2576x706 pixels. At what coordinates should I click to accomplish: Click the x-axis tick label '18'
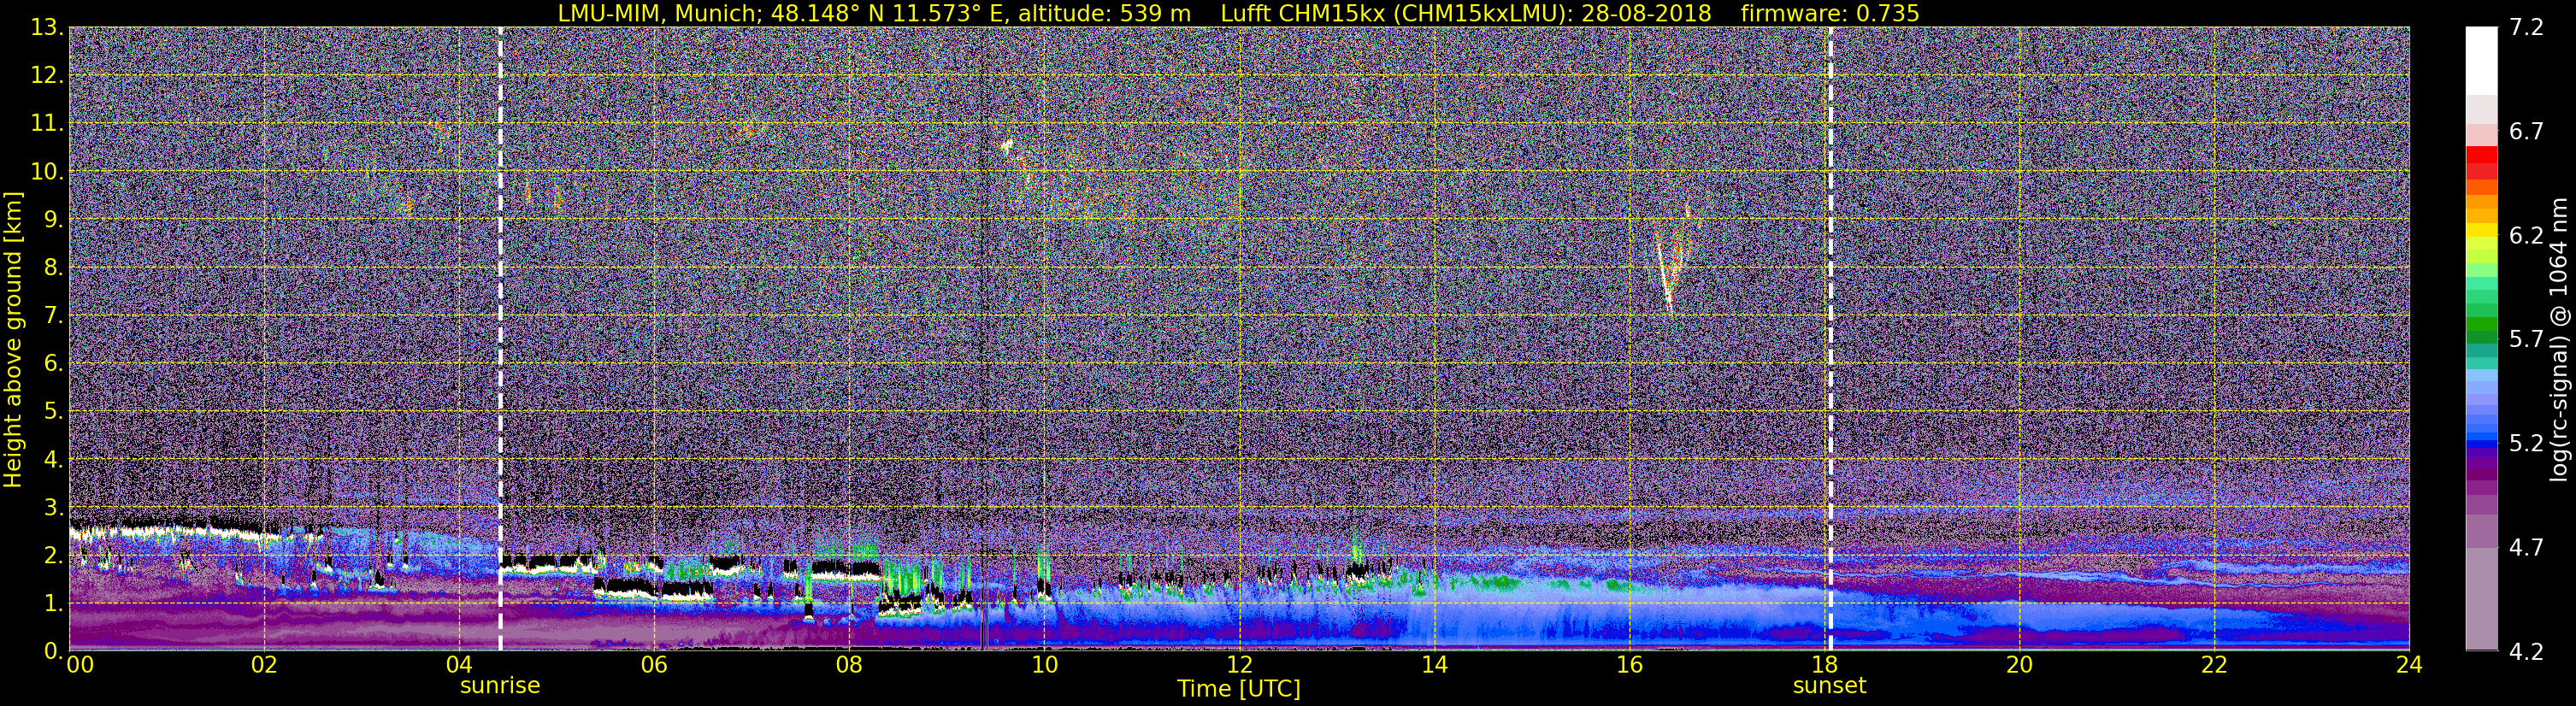pyautogui.click(x=1824, y=665)
